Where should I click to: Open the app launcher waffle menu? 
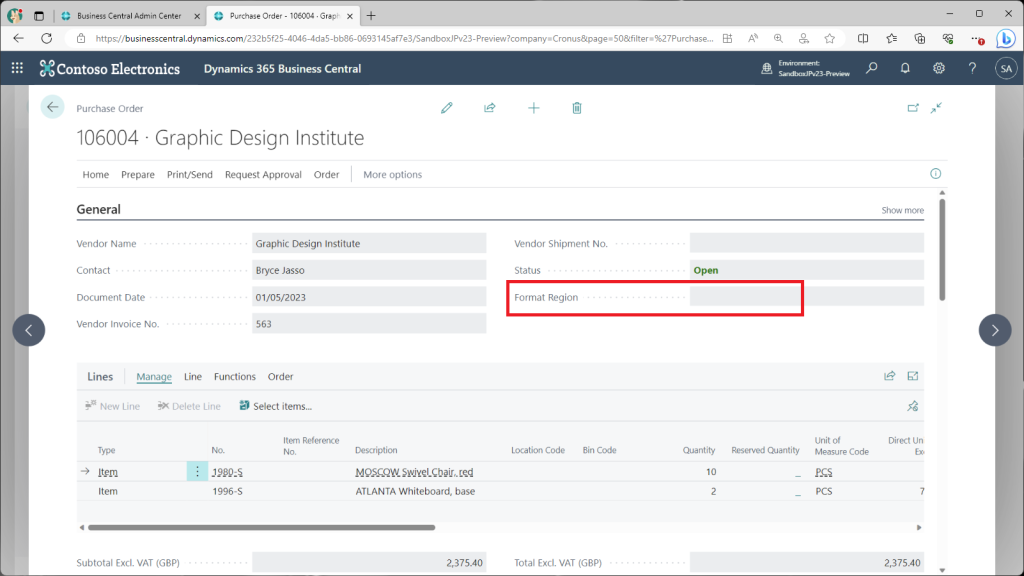click(x=17, y=68)
